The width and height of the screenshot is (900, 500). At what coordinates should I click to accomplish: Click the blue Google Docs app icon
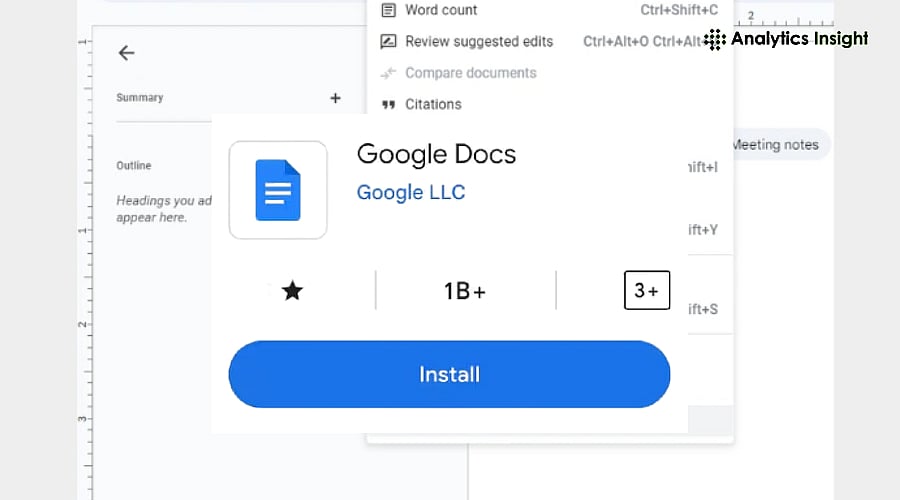(278, 190)
